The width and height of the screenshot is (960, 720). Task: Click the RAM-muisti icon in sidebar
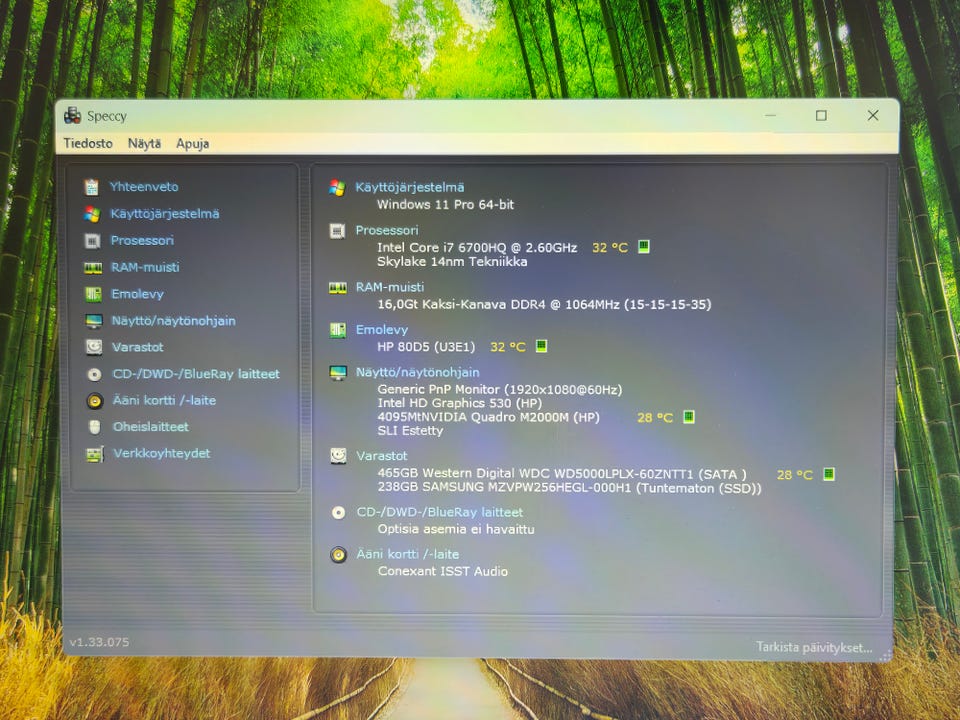pos(93,268)
